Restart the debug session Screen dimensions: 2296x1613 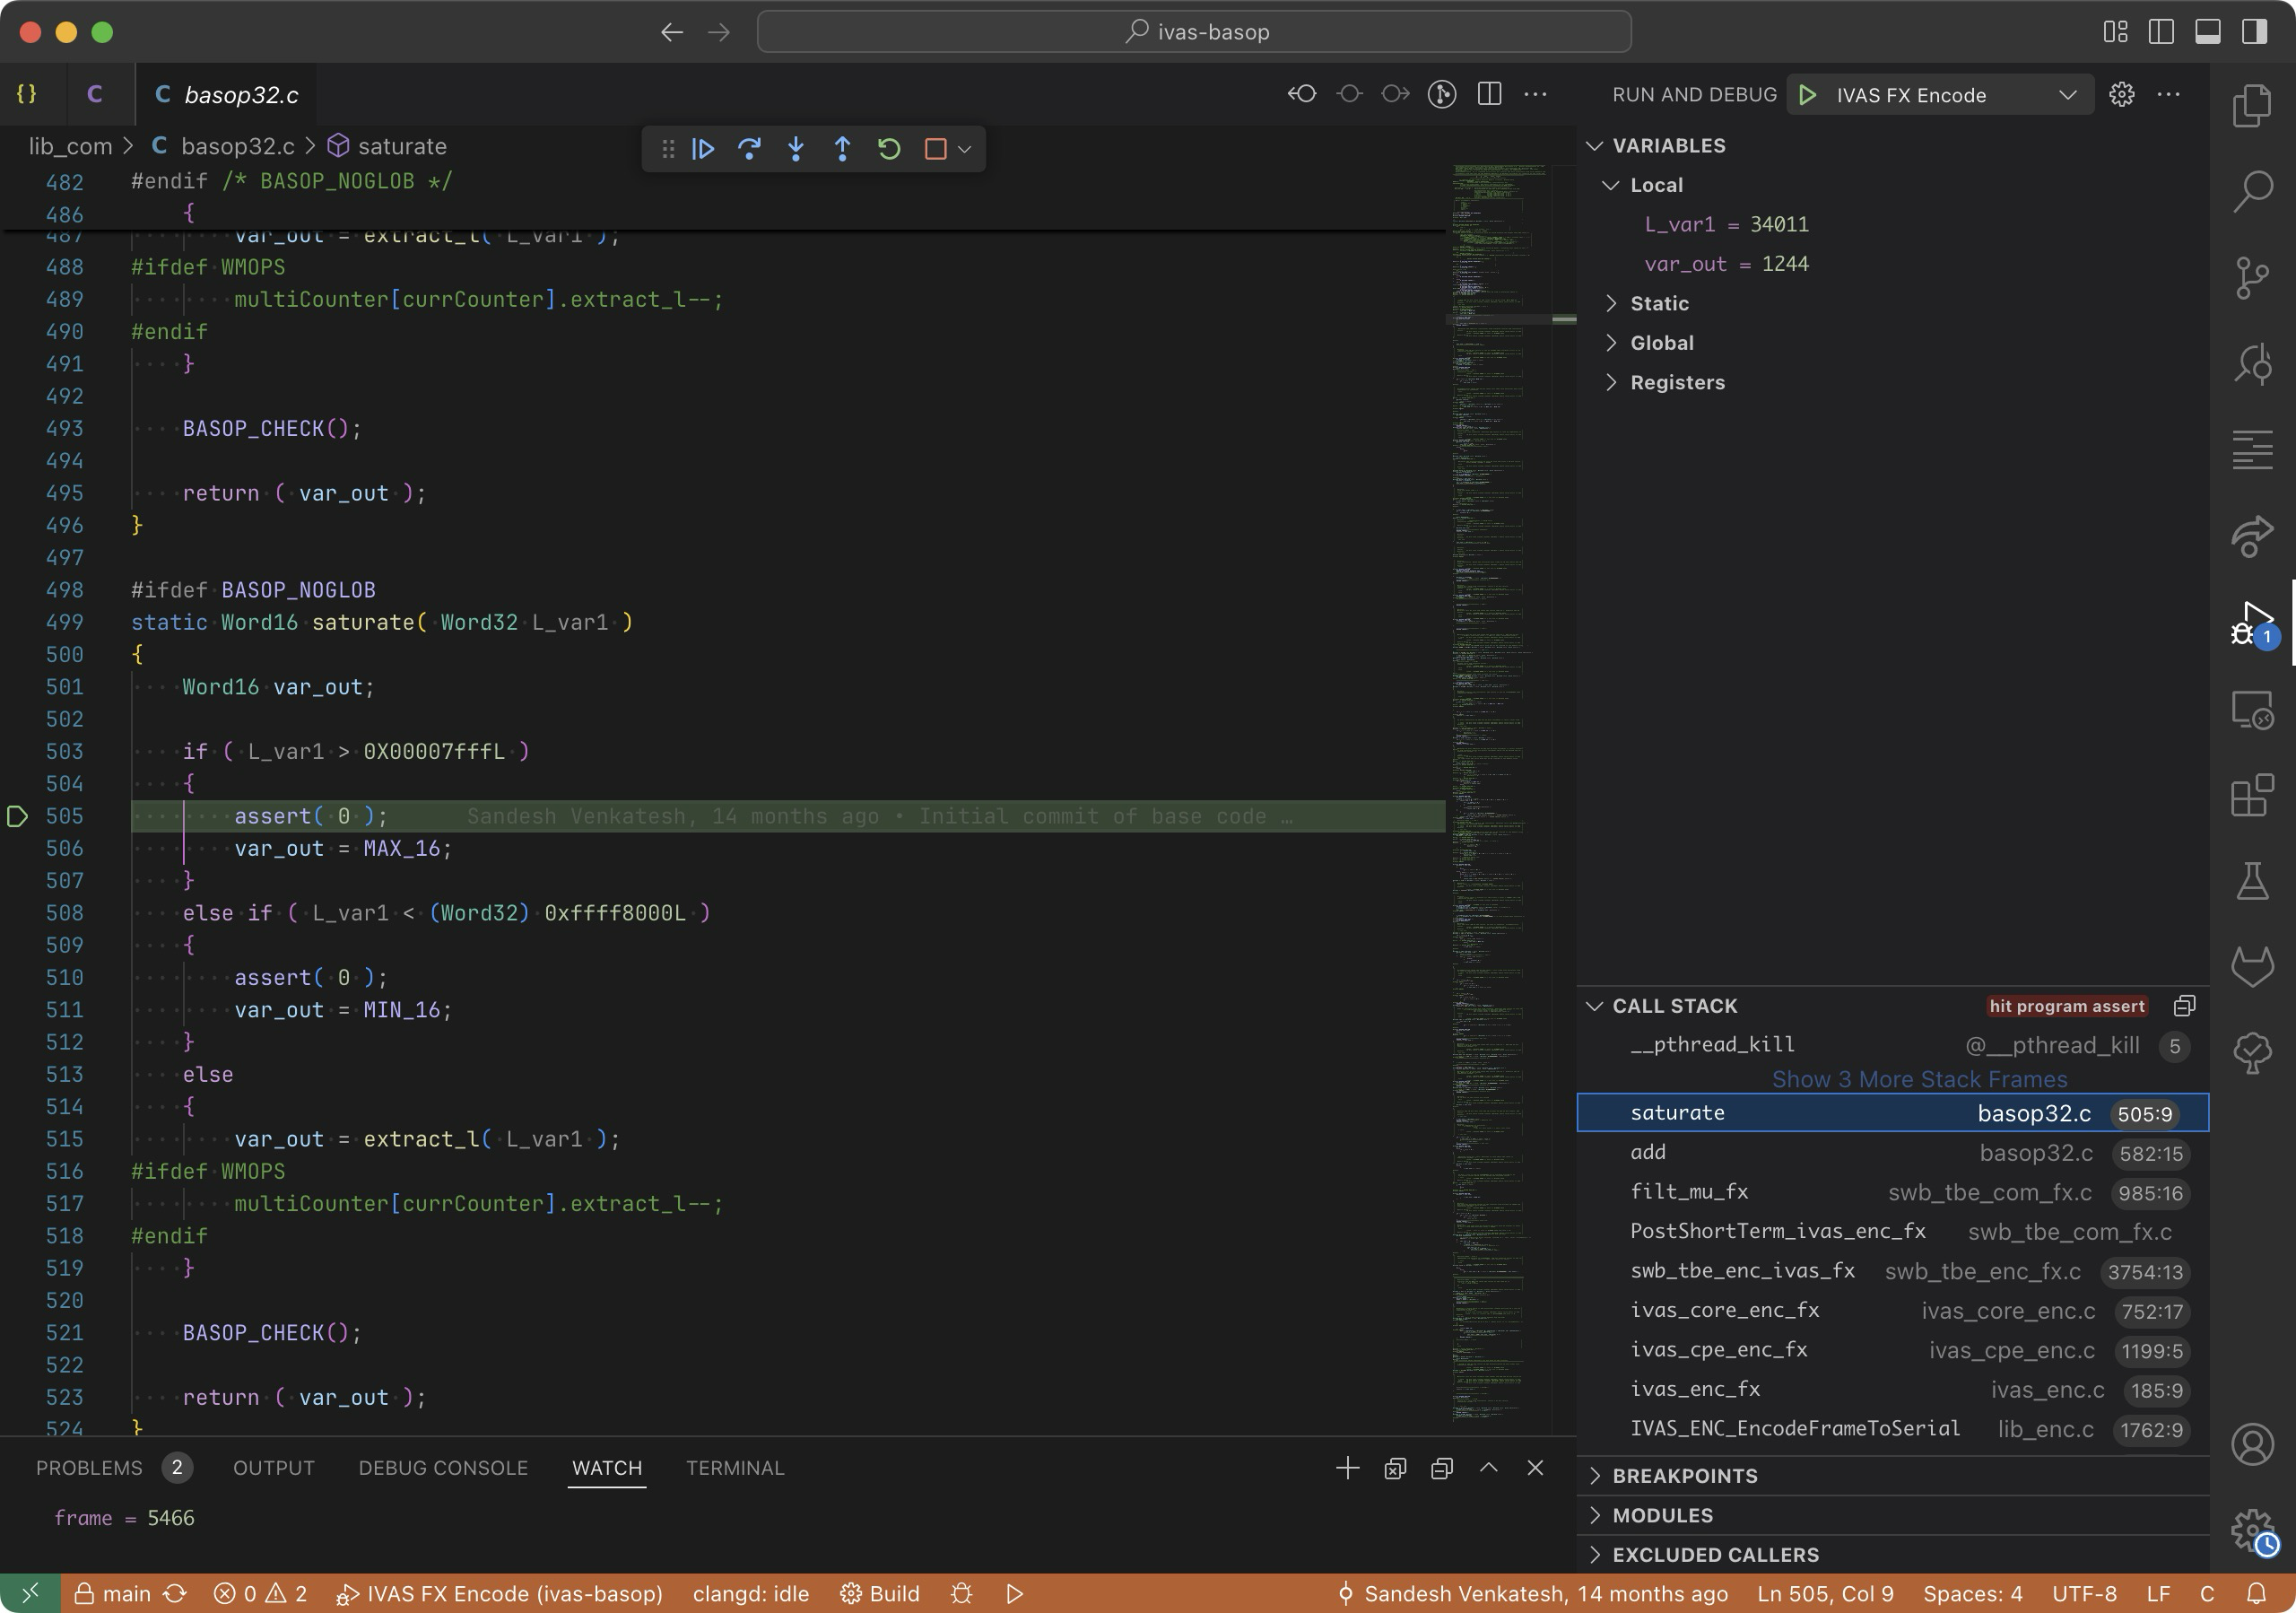point(889,149)
